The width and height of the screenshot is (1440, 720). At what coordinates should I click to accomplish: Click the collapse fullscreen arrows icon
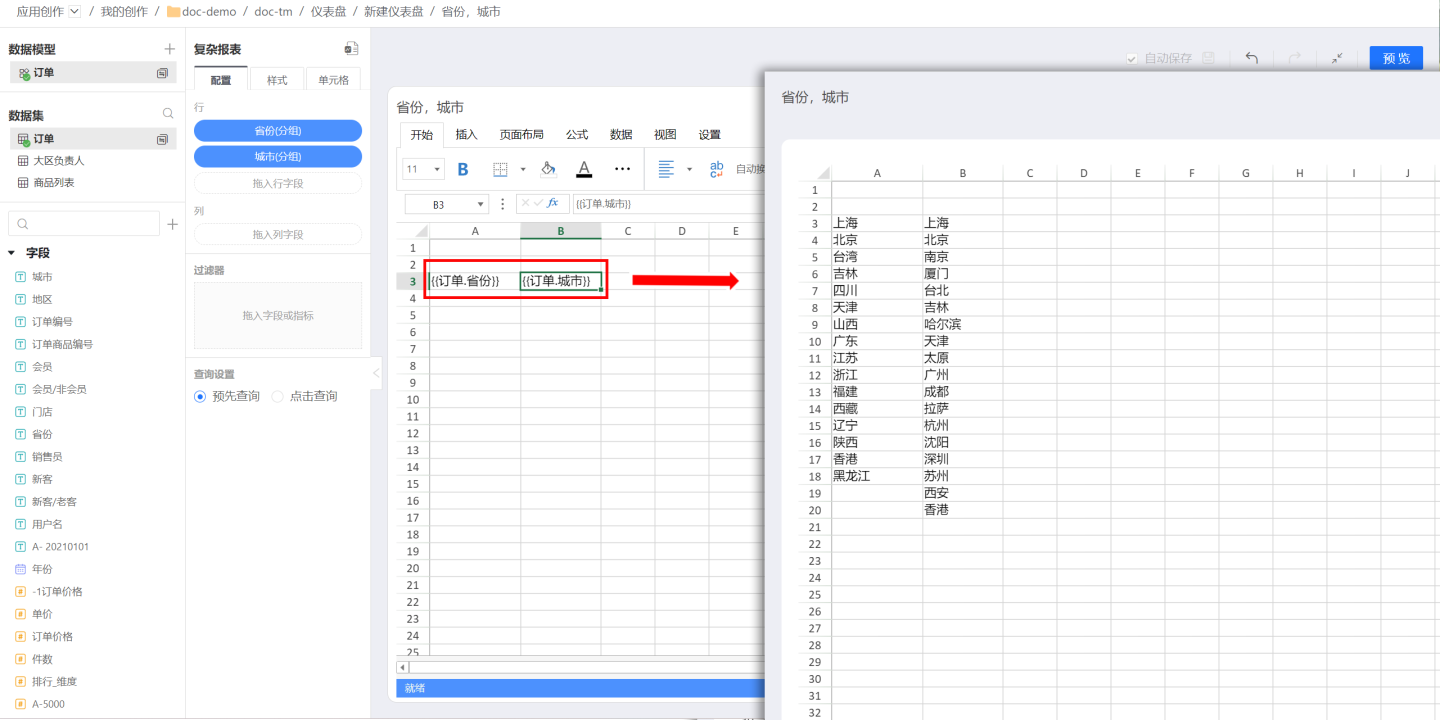(1337, 58)
